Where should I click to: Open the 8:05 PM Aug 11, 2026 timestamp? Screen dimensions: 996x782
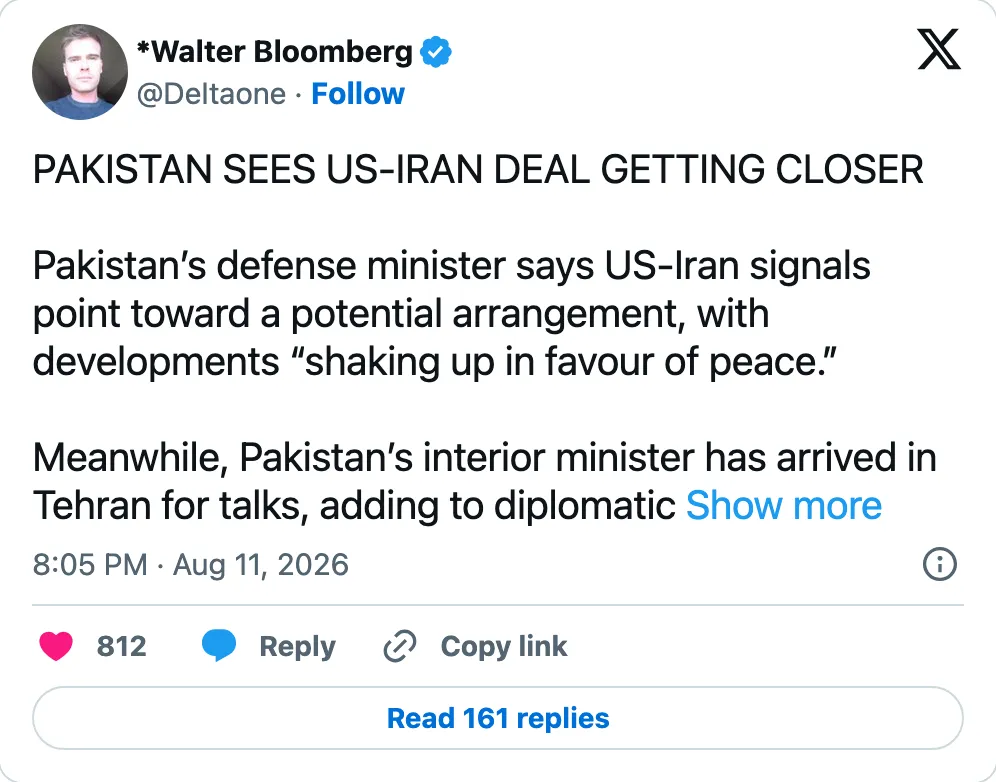pyautogui.click(x=191, y=564)
